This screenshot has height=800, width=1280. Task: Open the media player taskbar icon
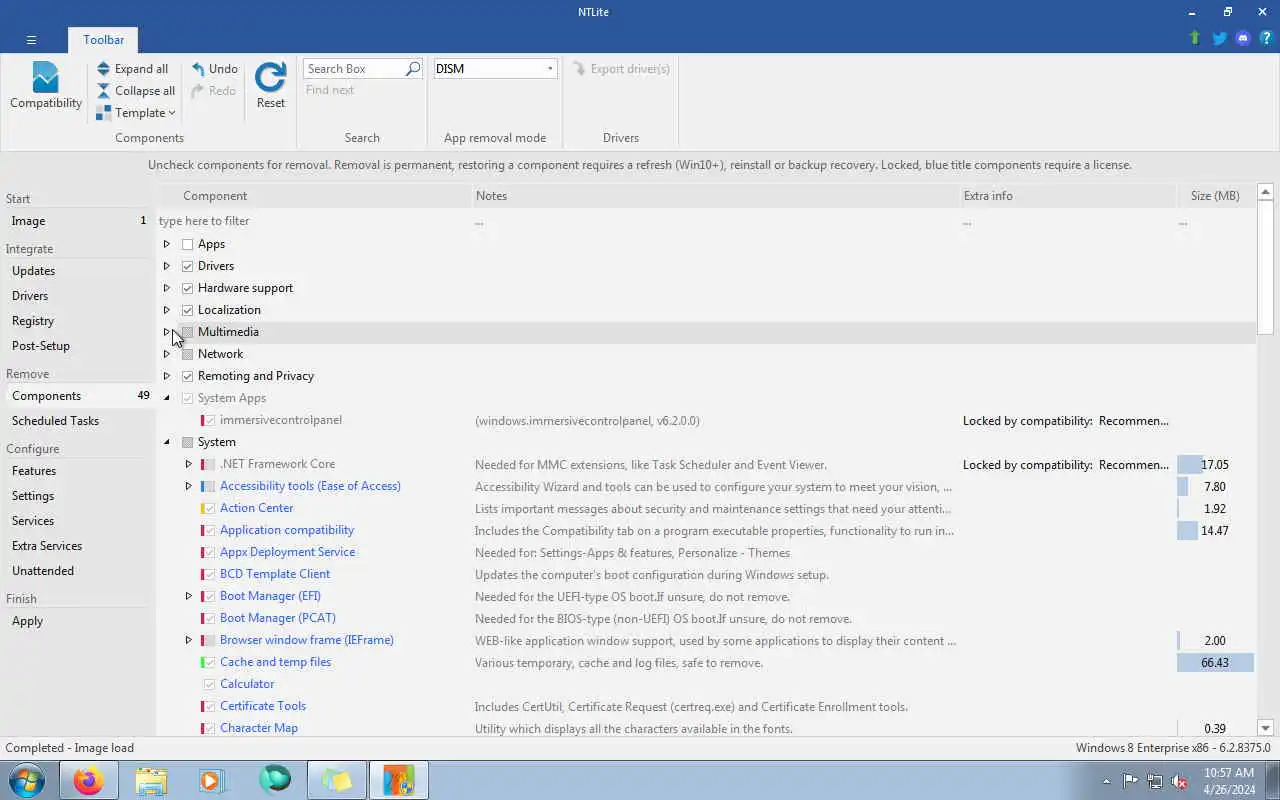pyautogui.click(x=211, y=780)
